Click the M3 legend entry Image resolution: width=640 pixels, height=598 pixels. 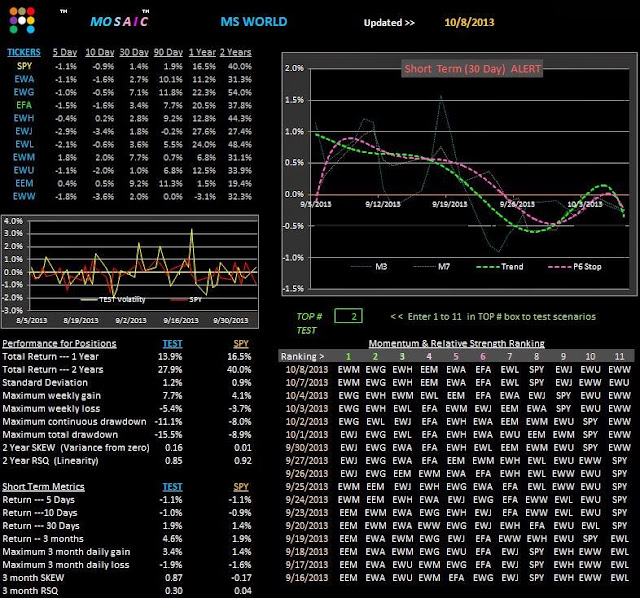369,267
